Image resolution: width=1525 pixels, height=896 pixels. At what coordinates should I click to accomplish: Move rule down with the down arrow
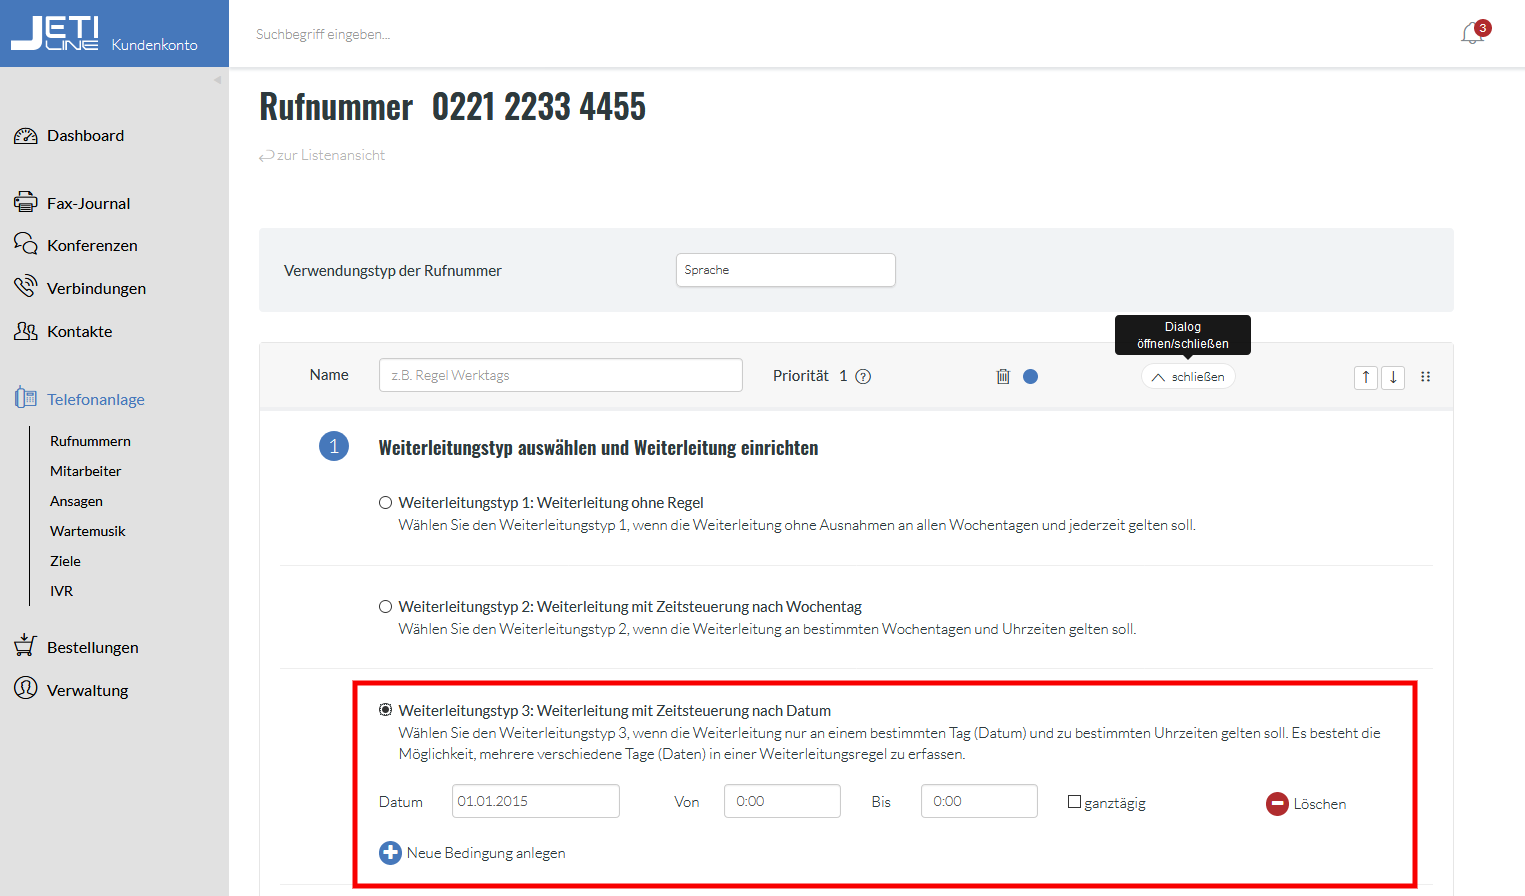(x=1393, y=377)
